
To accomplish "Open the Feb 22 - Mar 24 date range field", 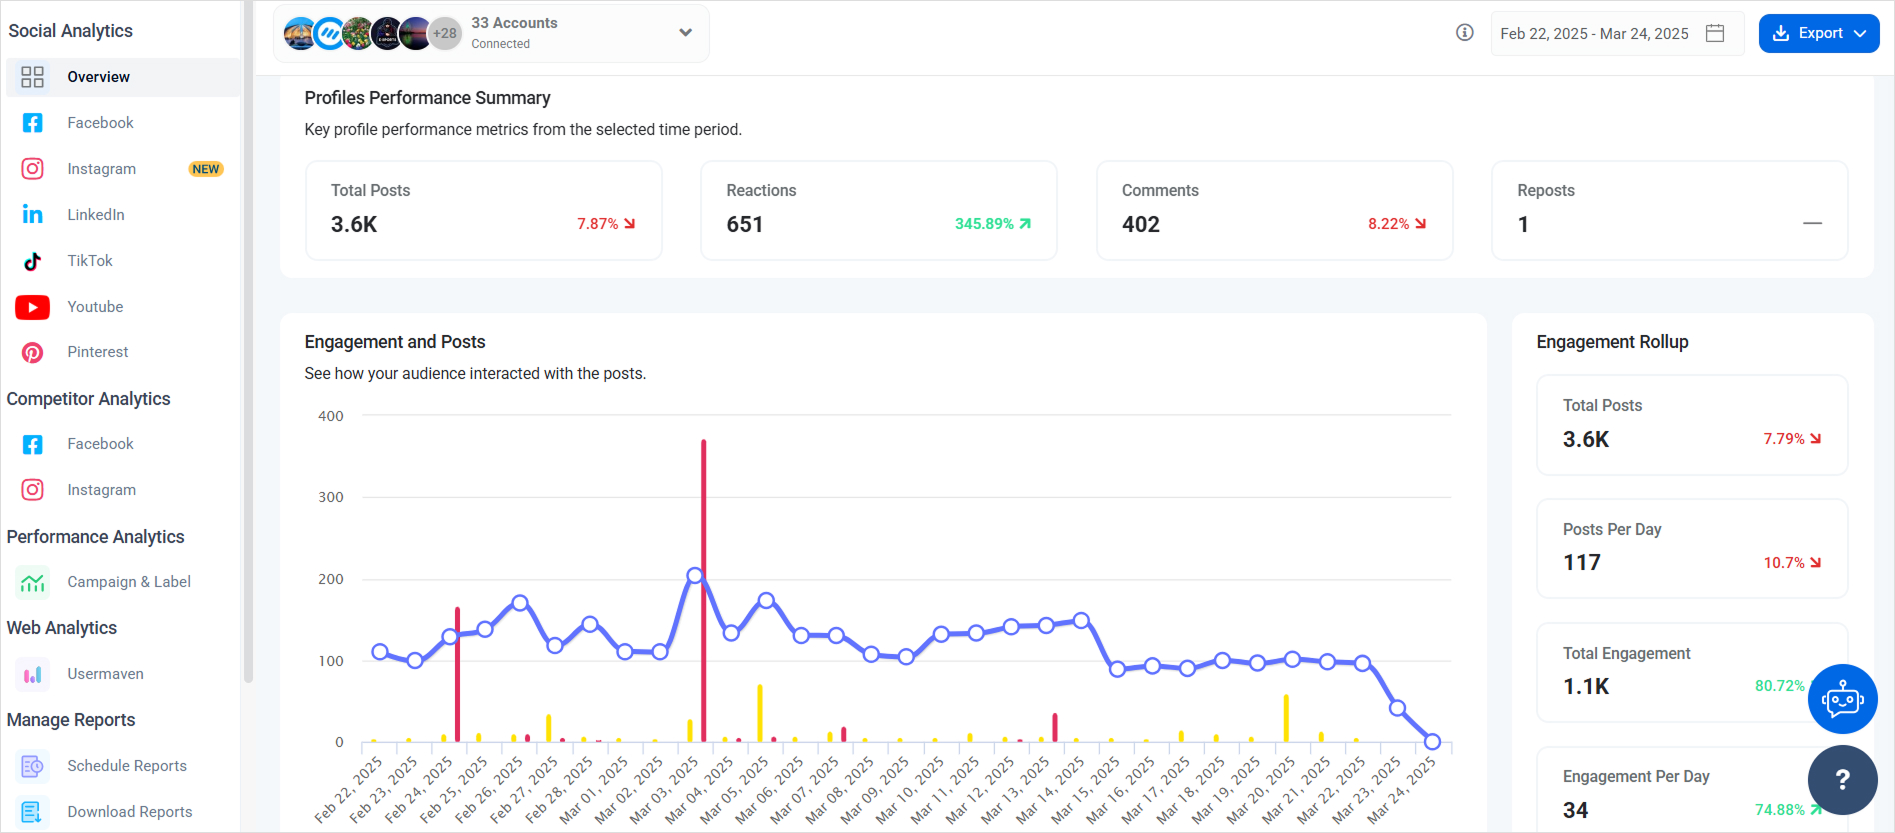I will coord(1617,33).
